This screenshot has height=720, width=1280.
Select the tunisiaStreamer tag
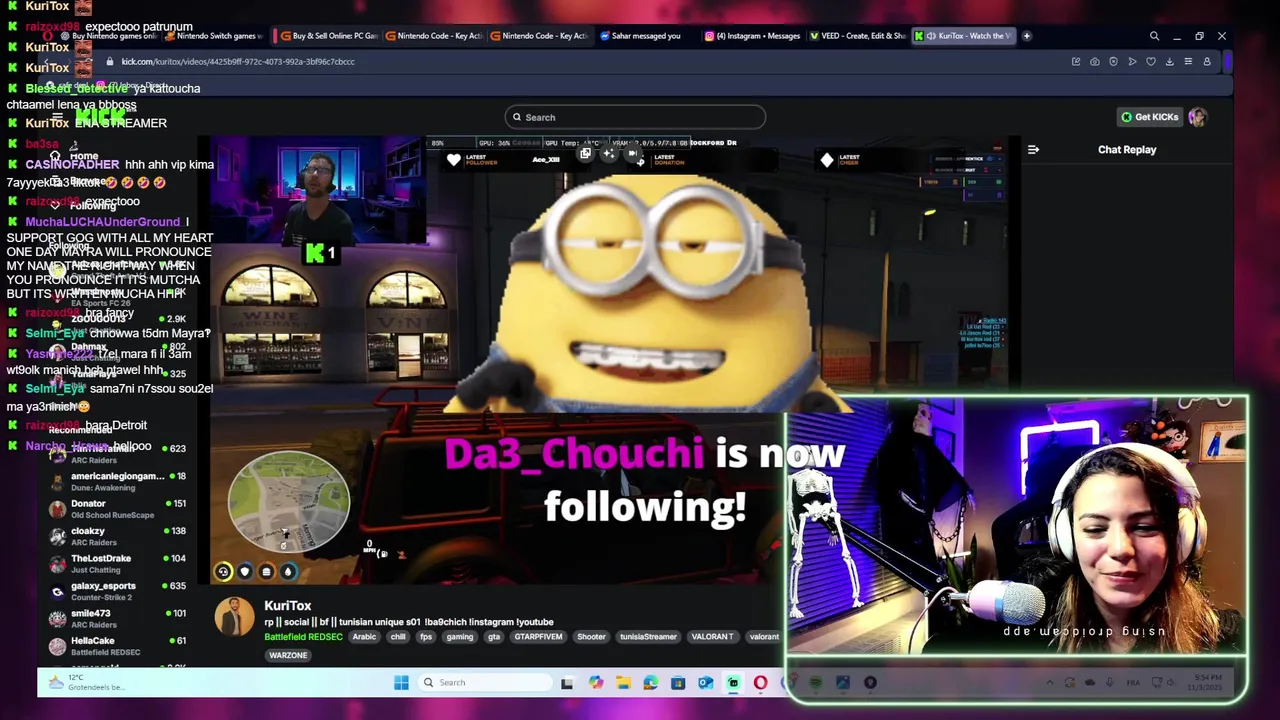[648, 637]
